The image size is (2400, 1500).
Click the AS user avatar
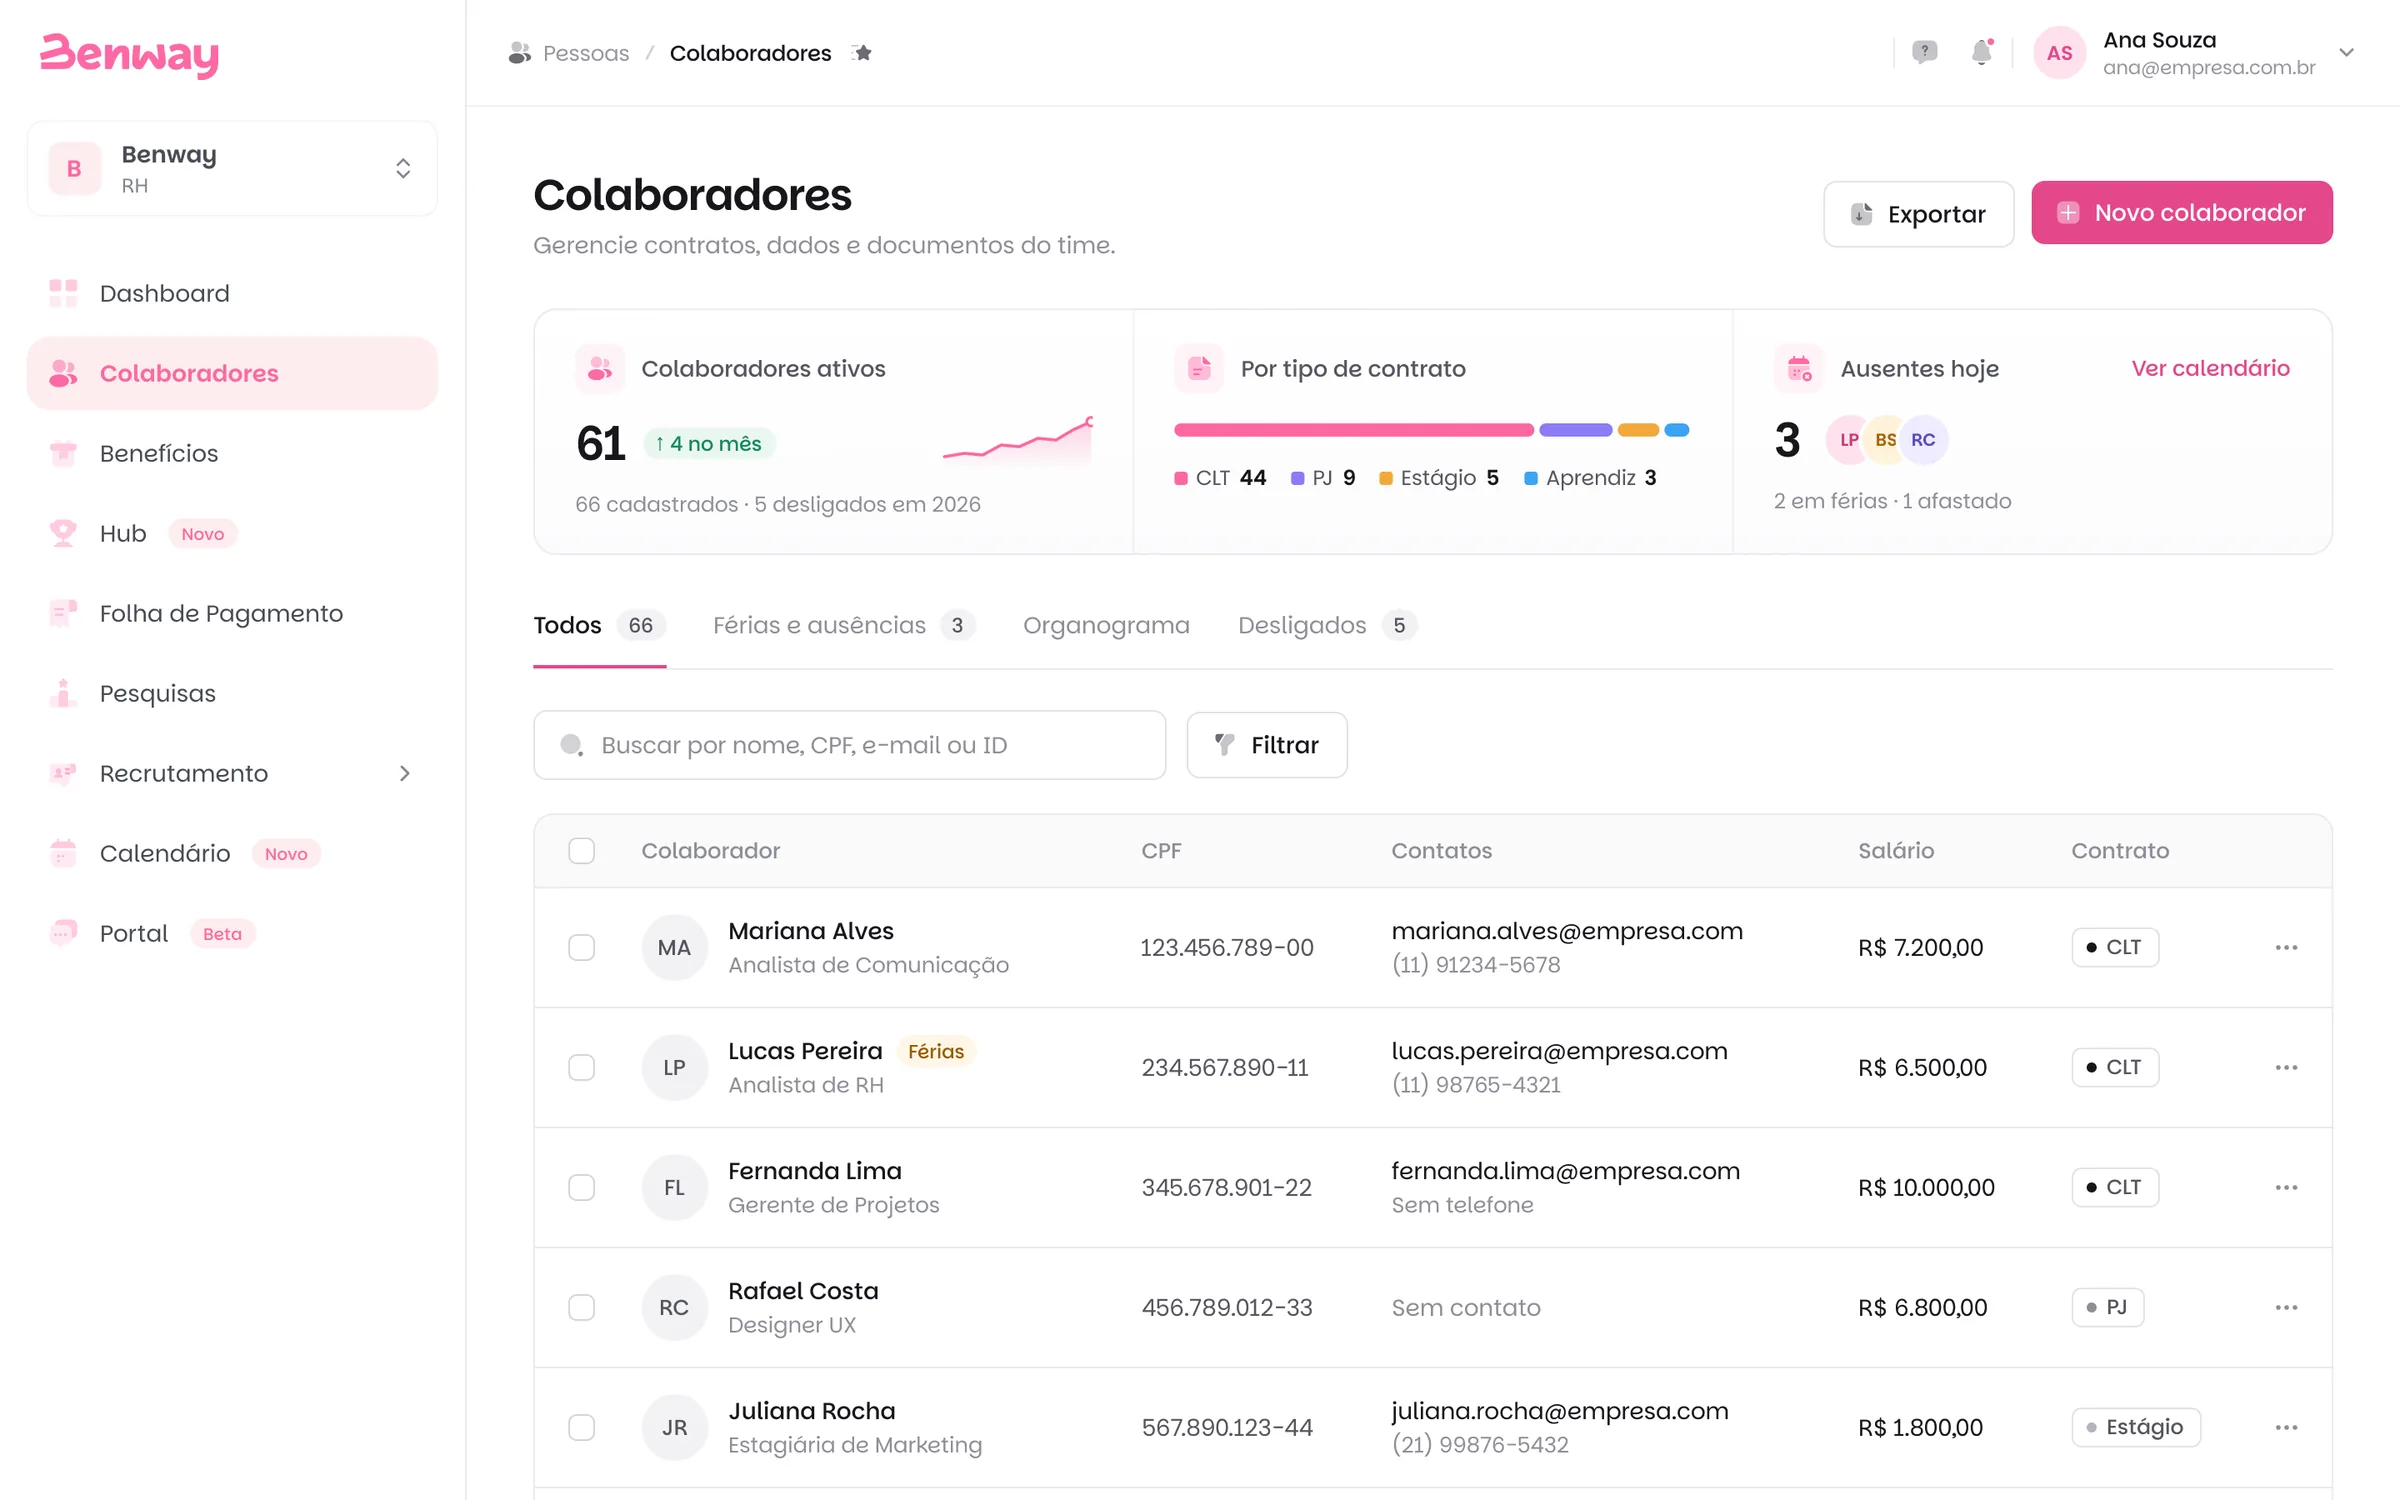click(x=2059, y=53)
